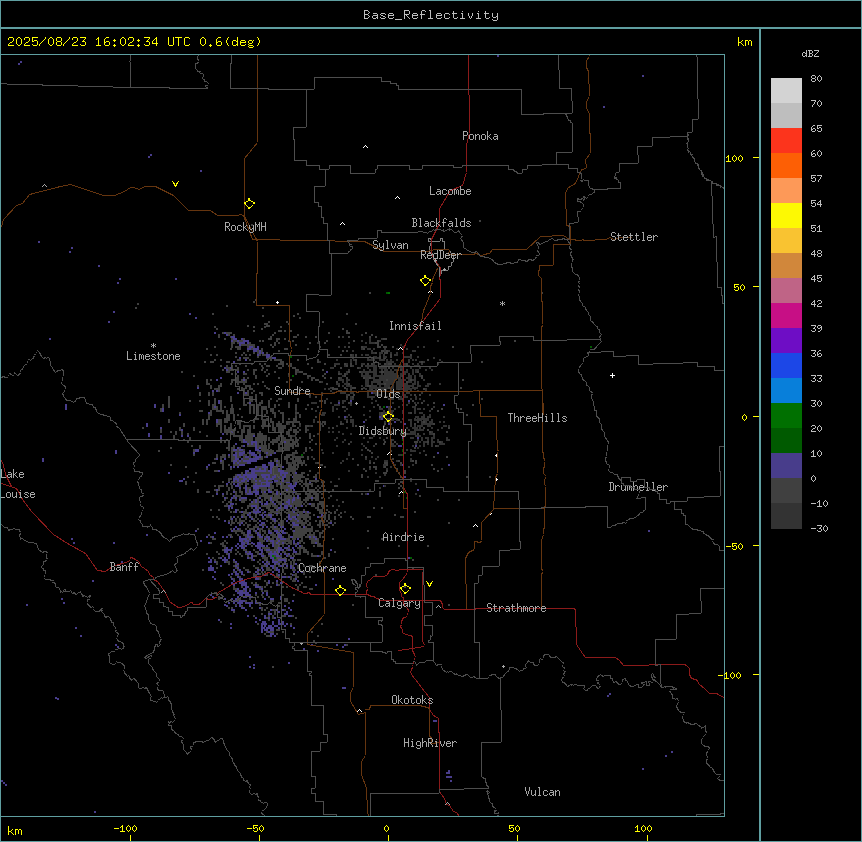Click the asterisk marker east of Innisfail
The height and width of the screenshot is (842, 862).
pyautogui.click(x=502, y=303)
